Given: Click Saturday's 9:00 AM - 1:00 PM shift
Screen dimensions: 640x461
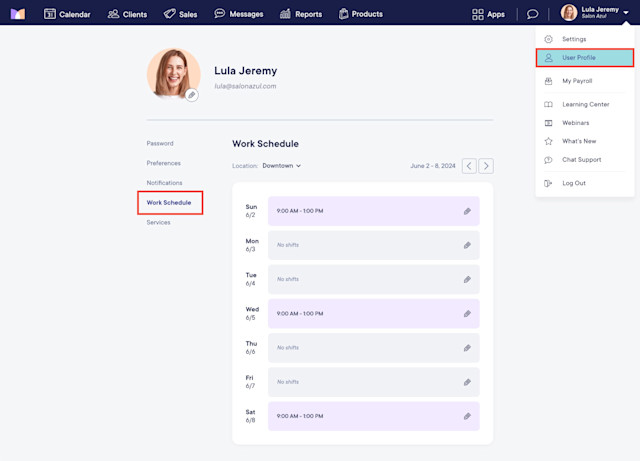Looking at the screenshot, I should point(373,416).
